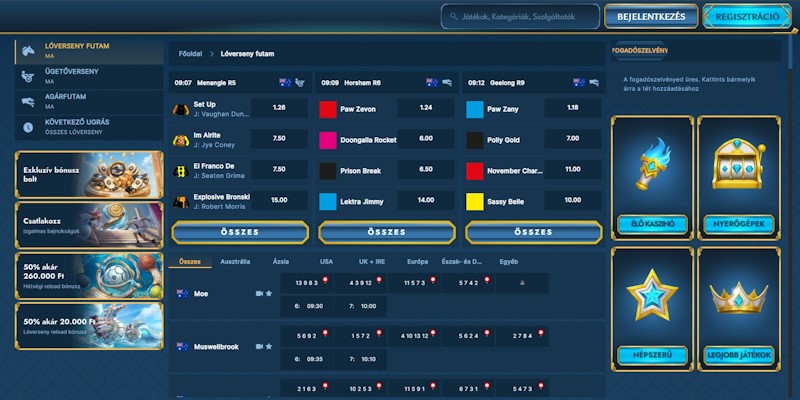This screenshot has width=800, height=400.
Task: Select odds 11.00 for November Char
Action: 572,169
